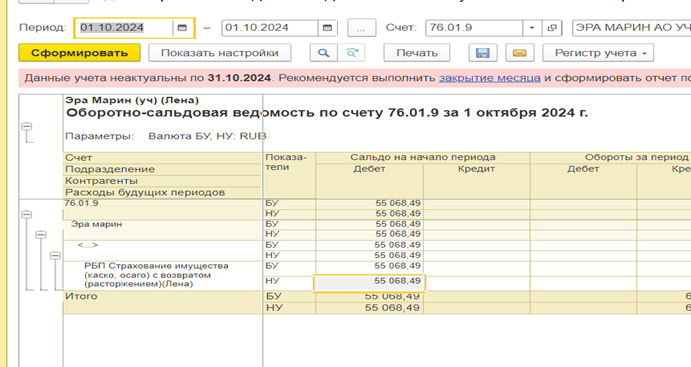
Task: Click the magnifier search icon
Action: (x=323, y=53)
